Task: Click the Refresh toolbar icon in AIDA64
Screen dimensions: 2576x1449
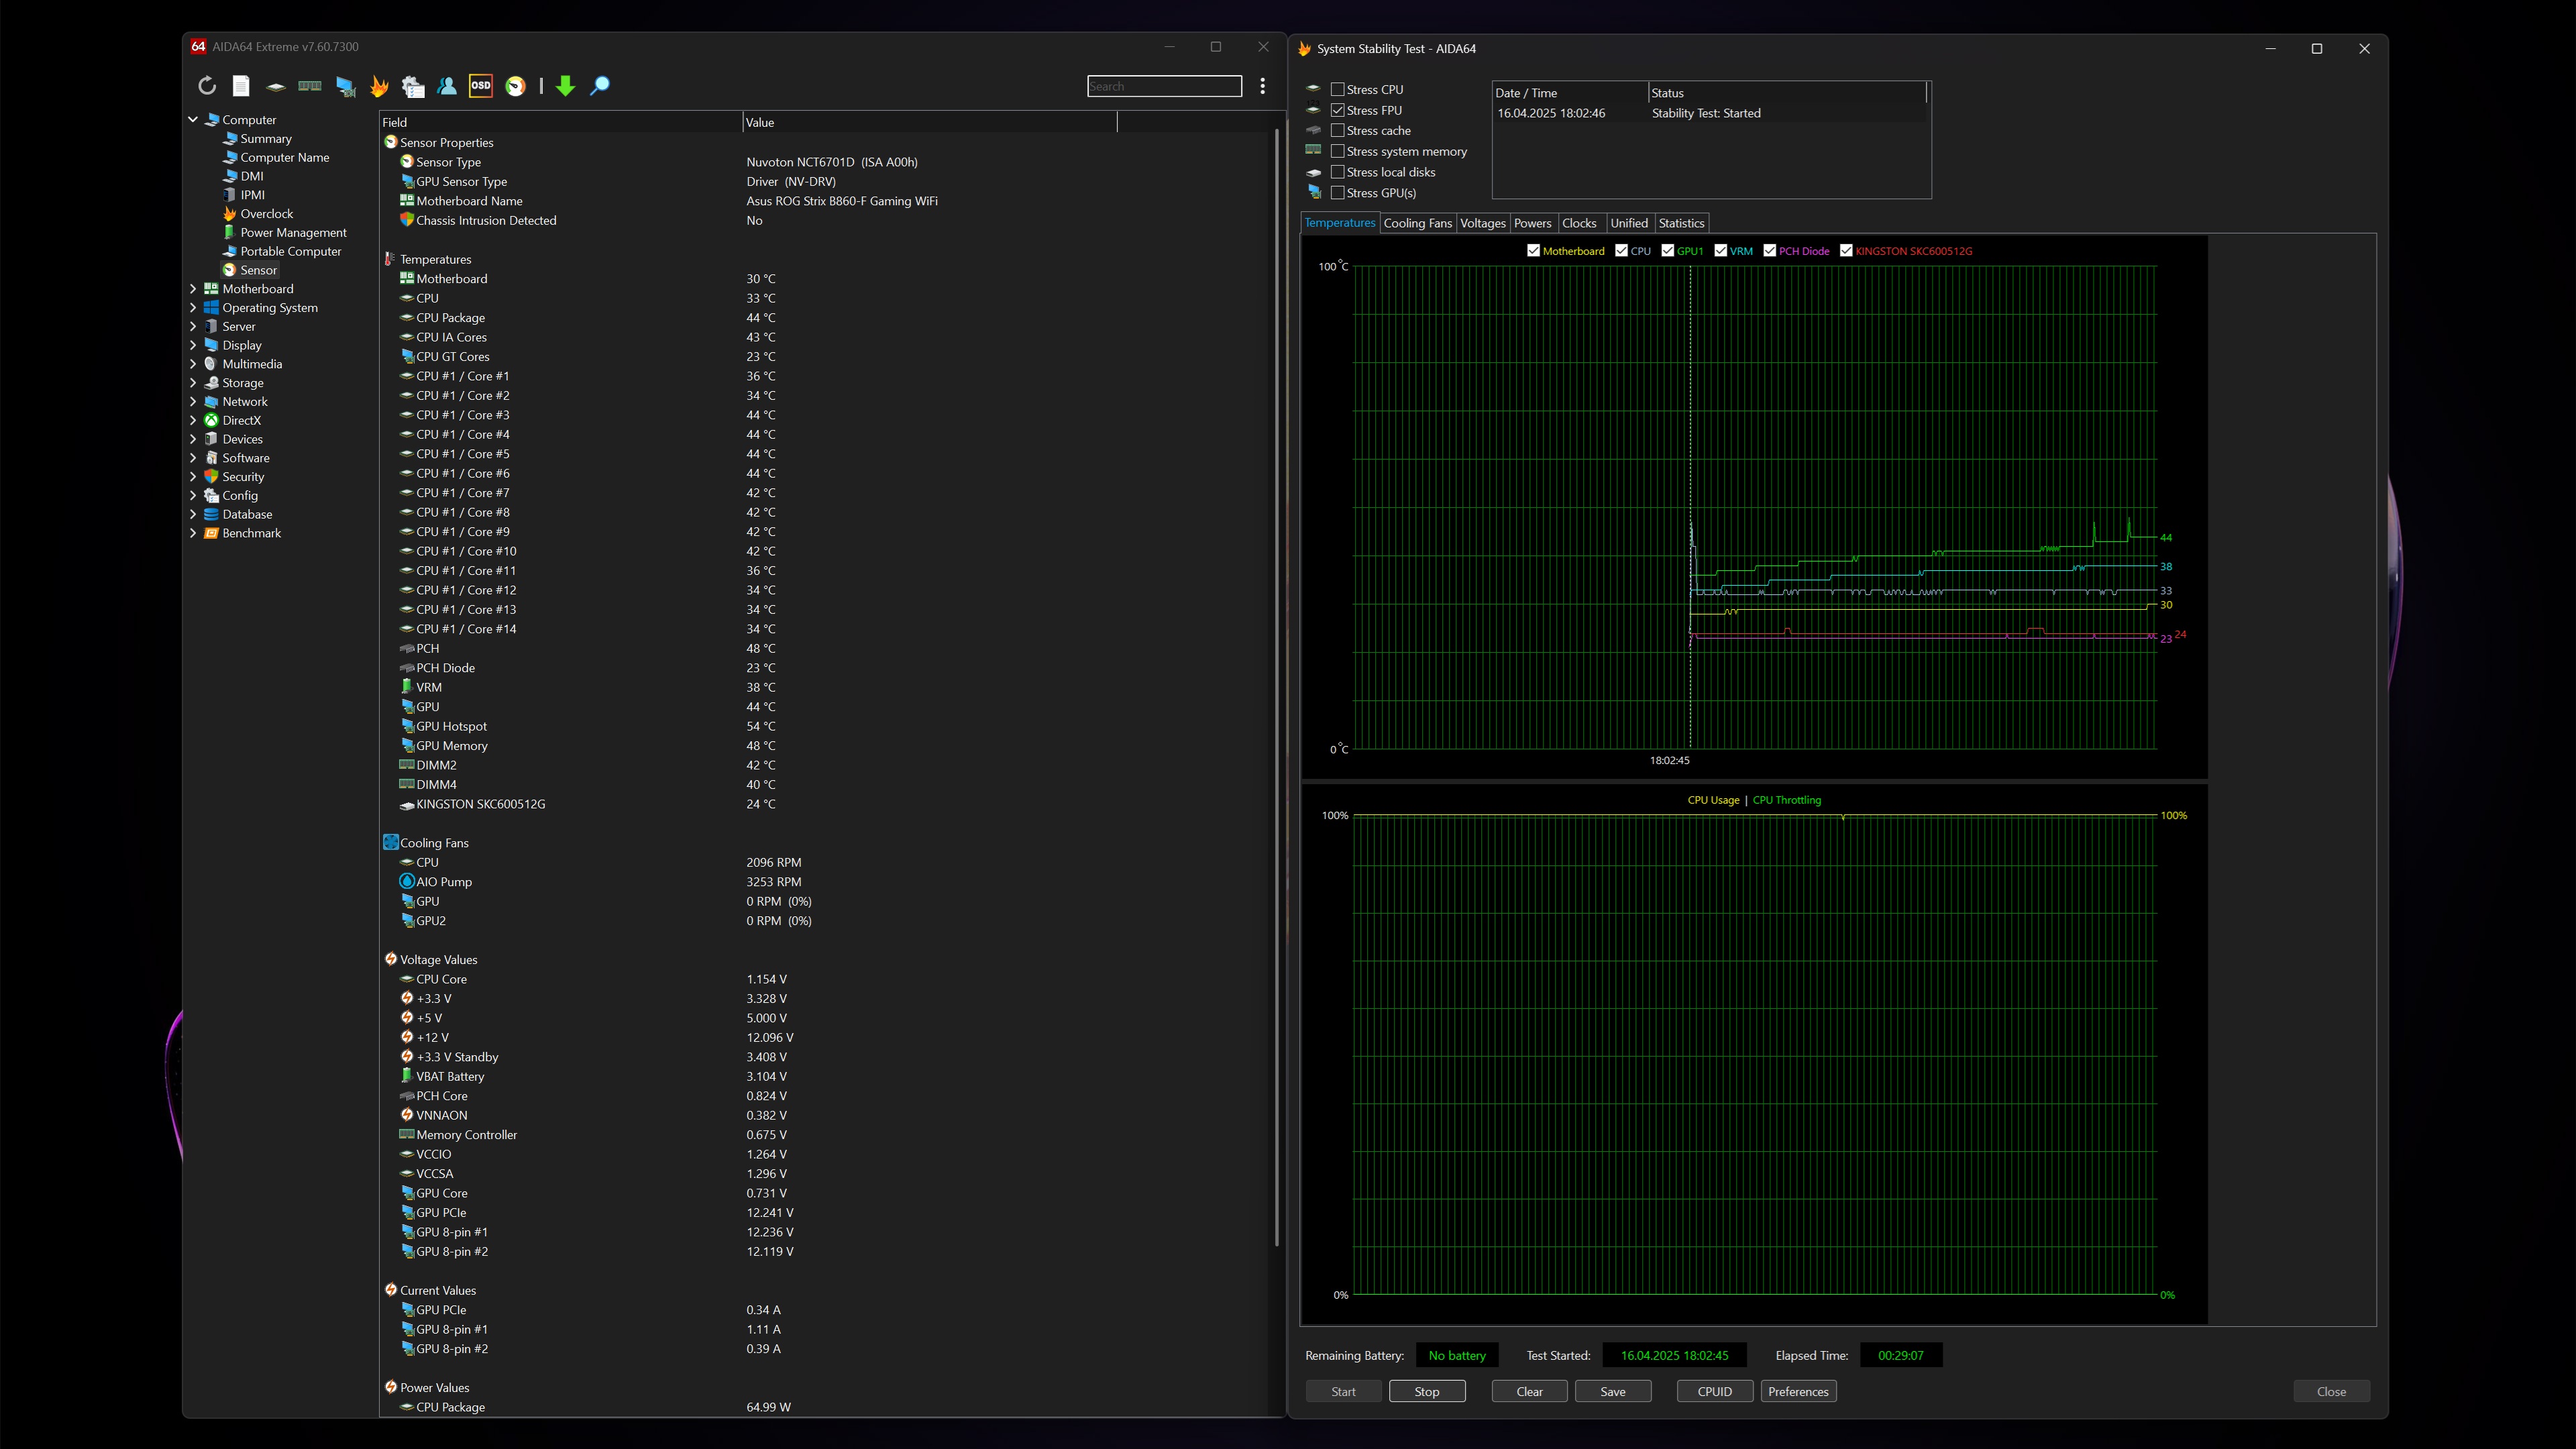Action: (x=207, y=86)
